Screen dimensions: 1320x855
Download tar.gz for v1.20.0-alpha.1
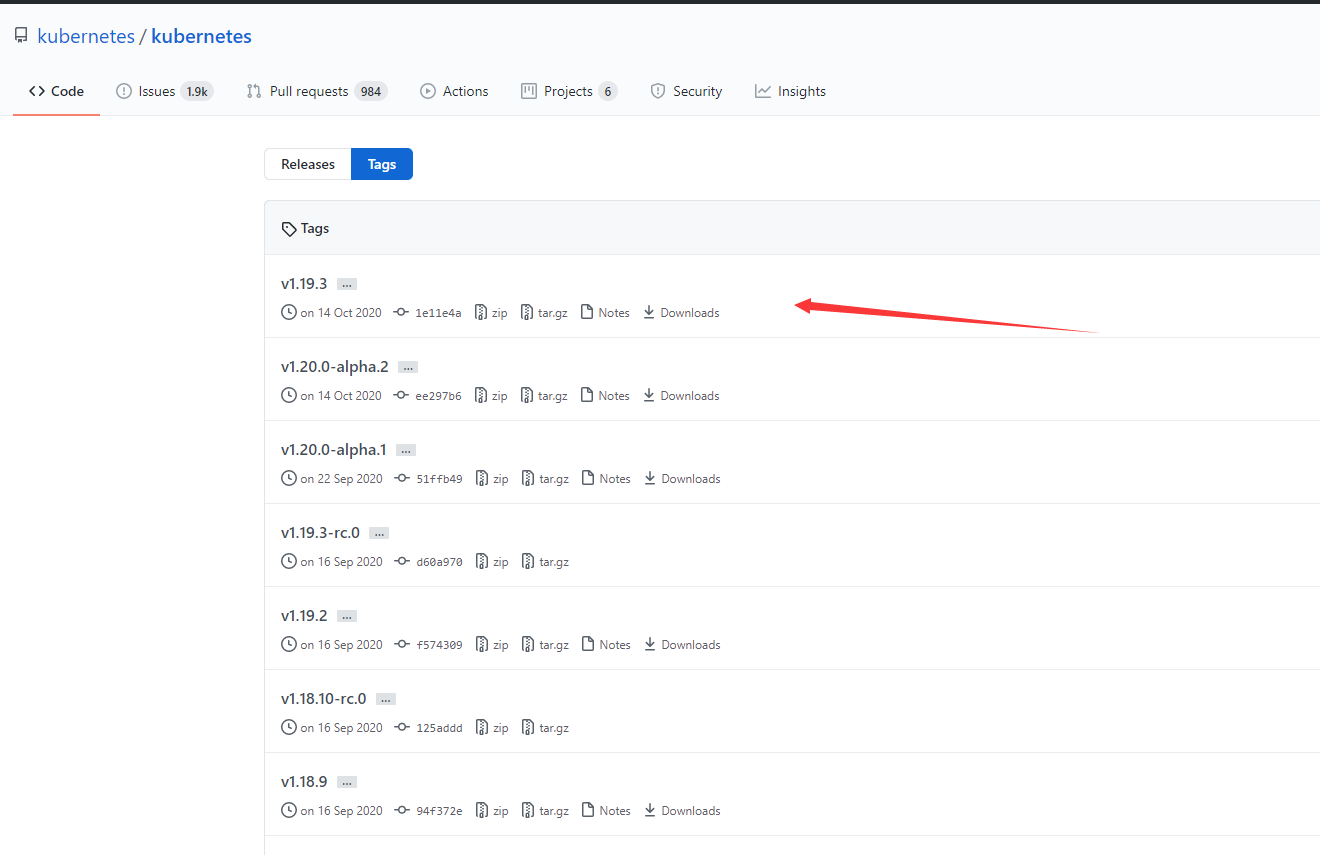point(545,479)
